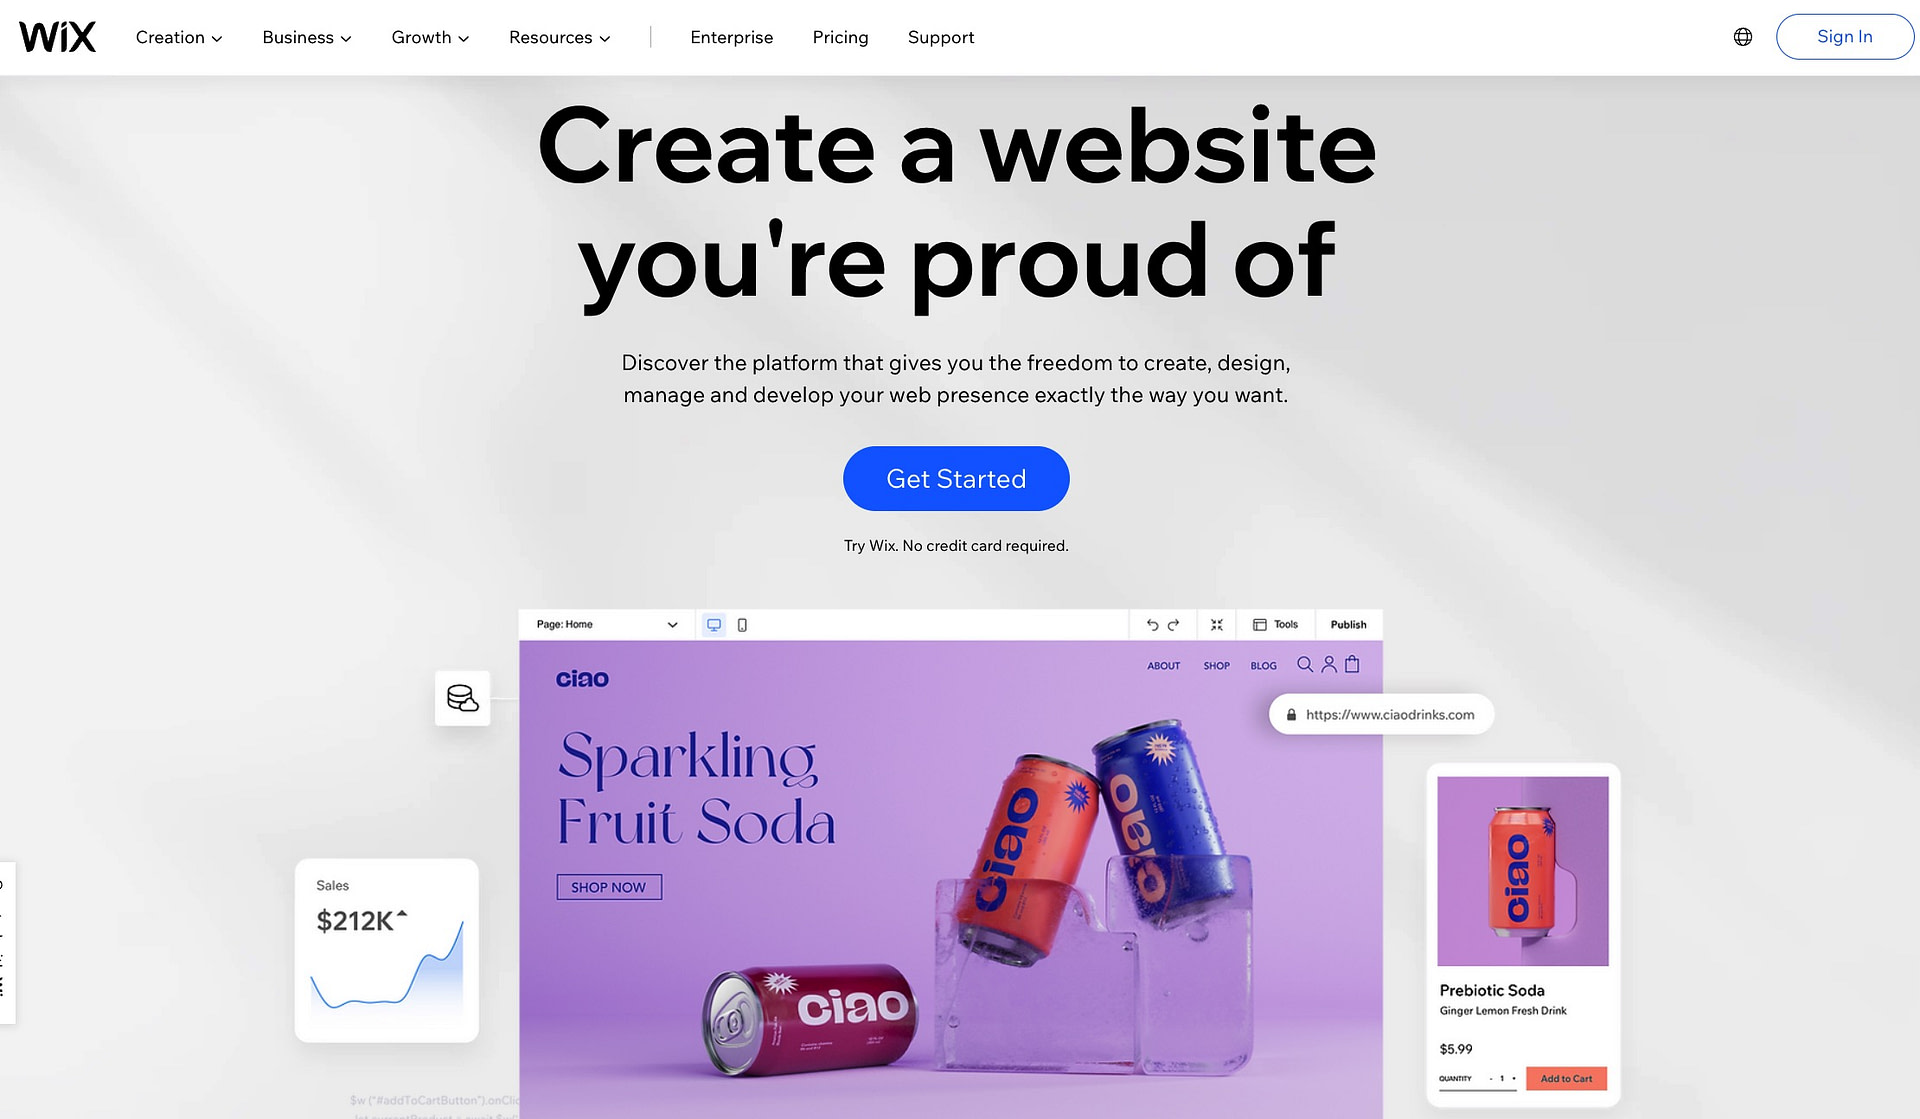This screenshot has height=1119, width=1920.
Task: Select the Enterprise menu item
Action: [731, 36]
